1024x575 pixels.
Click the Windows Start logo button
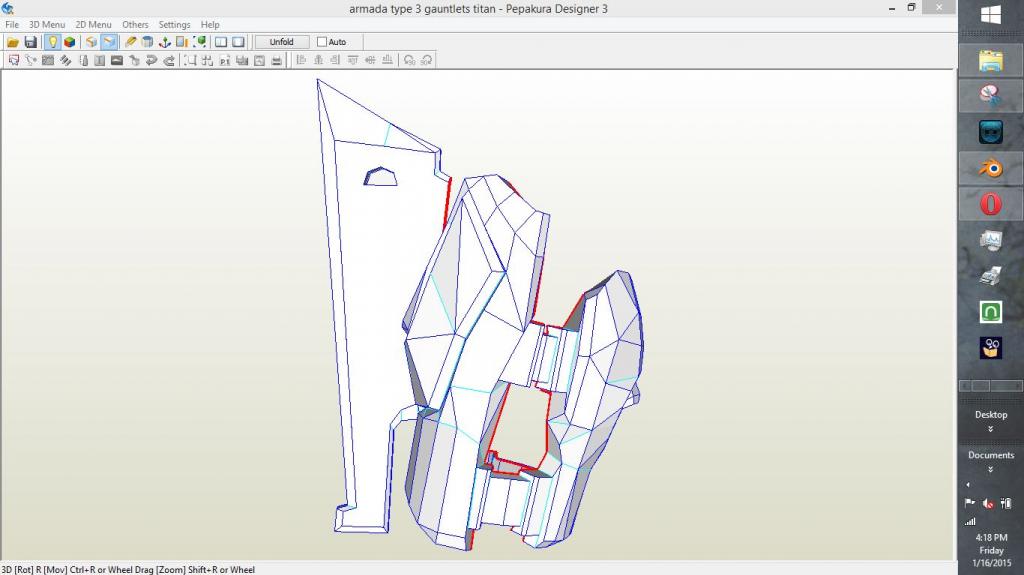click(991, 14)
